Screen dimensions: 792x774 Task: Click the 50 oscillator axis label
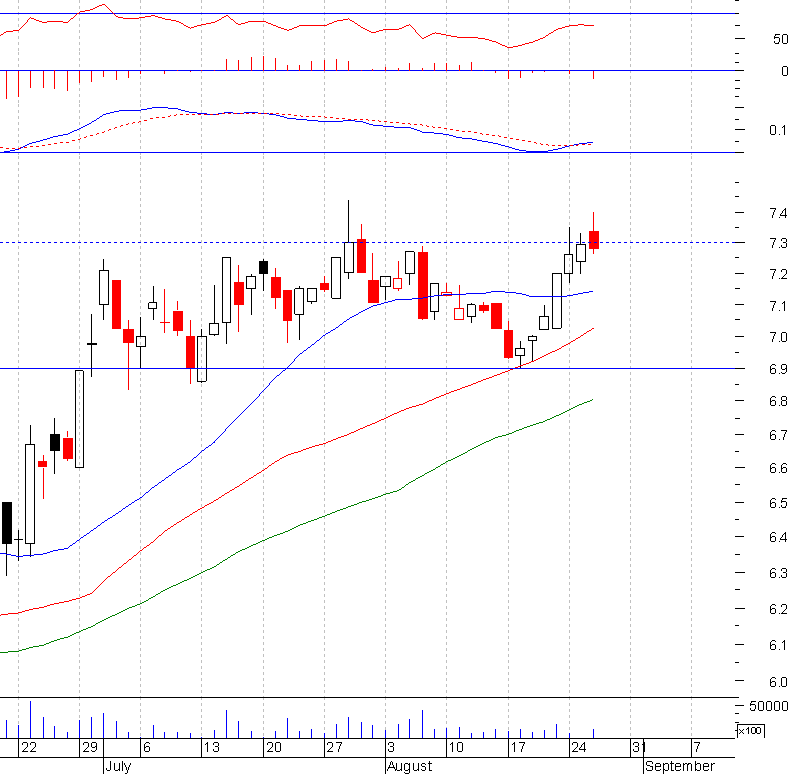(780, 39)
